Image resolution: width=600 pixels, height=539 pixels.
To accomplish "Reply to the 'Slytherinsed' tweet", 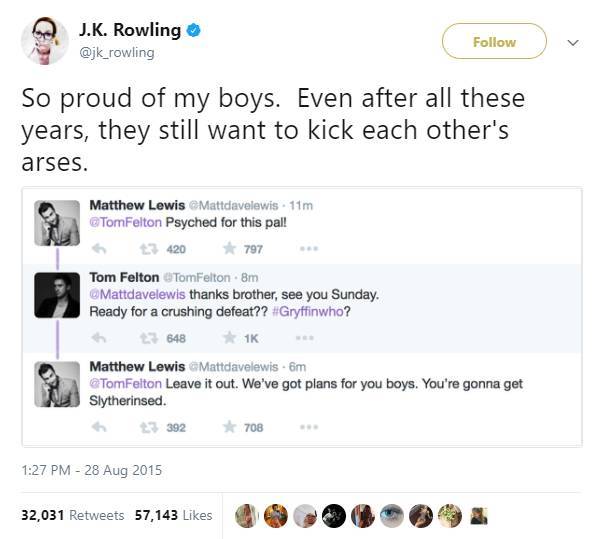I will point(99,427).
